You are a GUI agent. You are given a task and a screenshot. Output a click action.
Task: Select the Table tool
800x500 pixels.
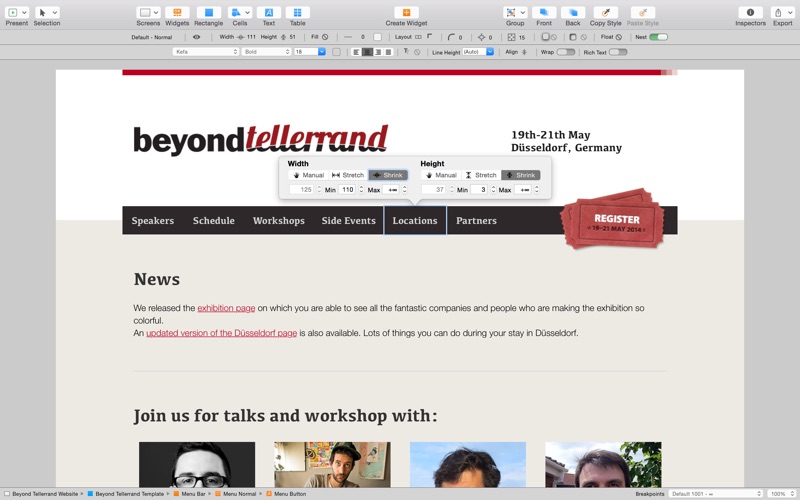click(297, 12)
